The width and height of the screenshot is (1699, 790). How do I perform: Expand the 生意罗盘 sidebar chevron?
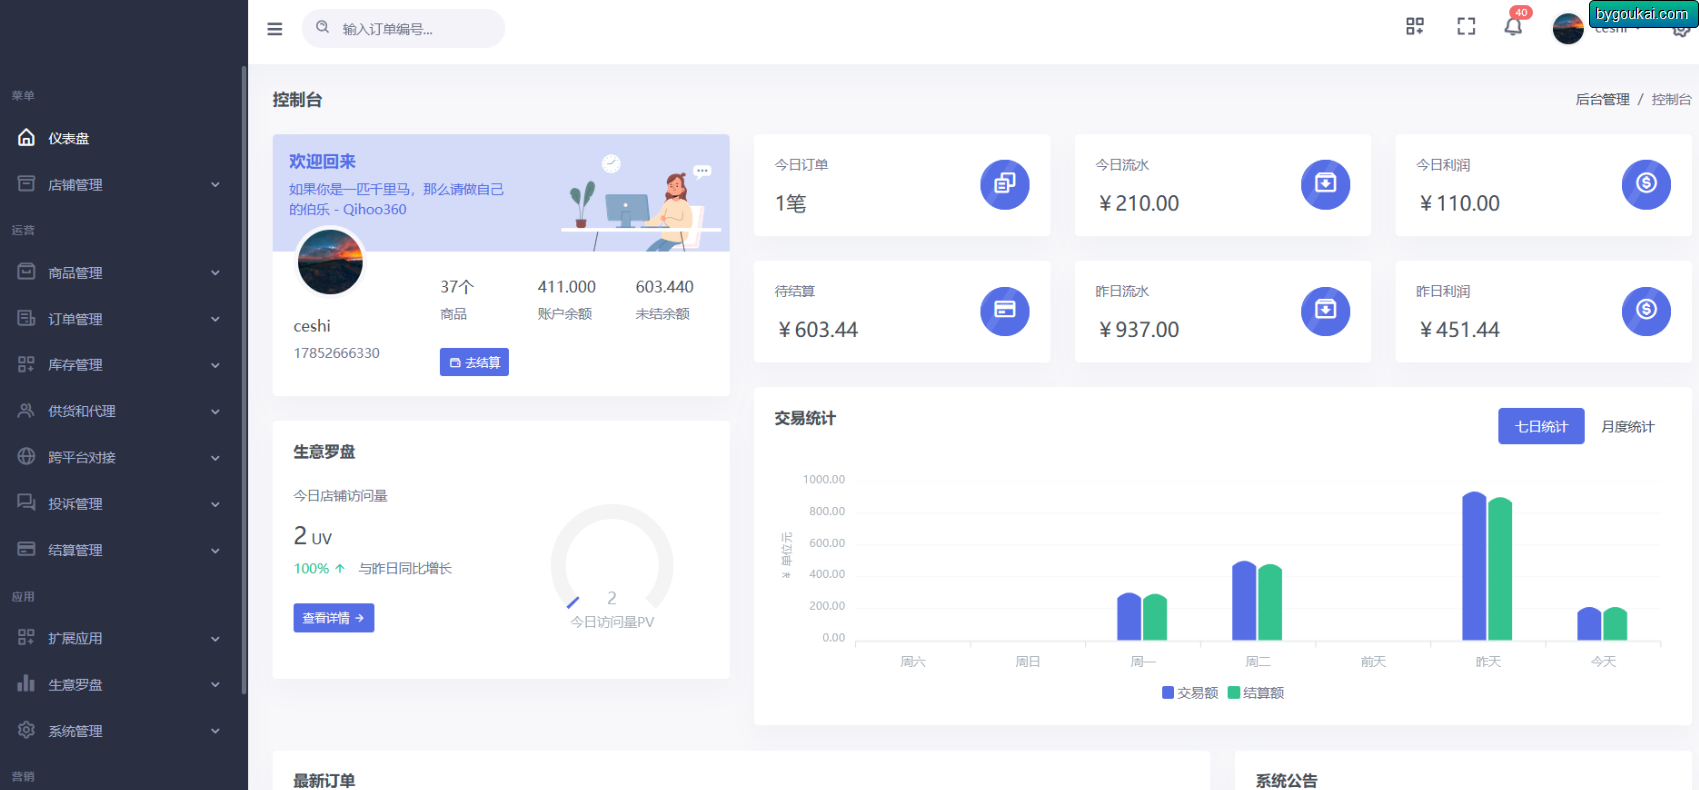tap(215, 685)
